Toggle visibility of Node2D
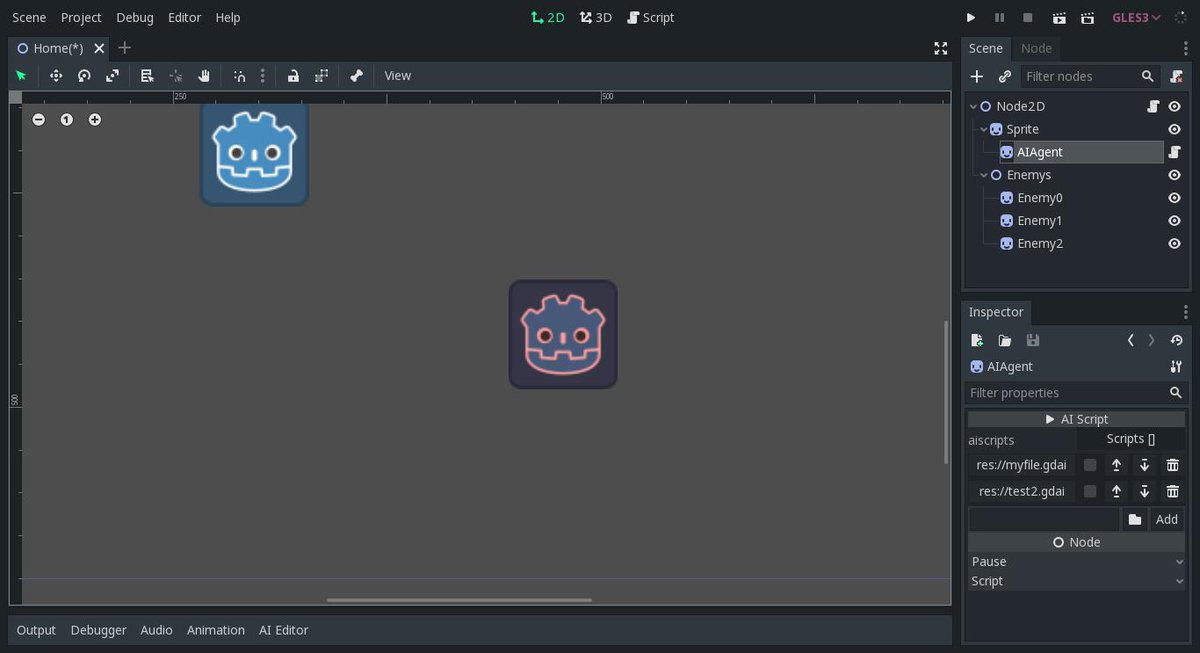The image size is (1200, 653). point(1175,106)
